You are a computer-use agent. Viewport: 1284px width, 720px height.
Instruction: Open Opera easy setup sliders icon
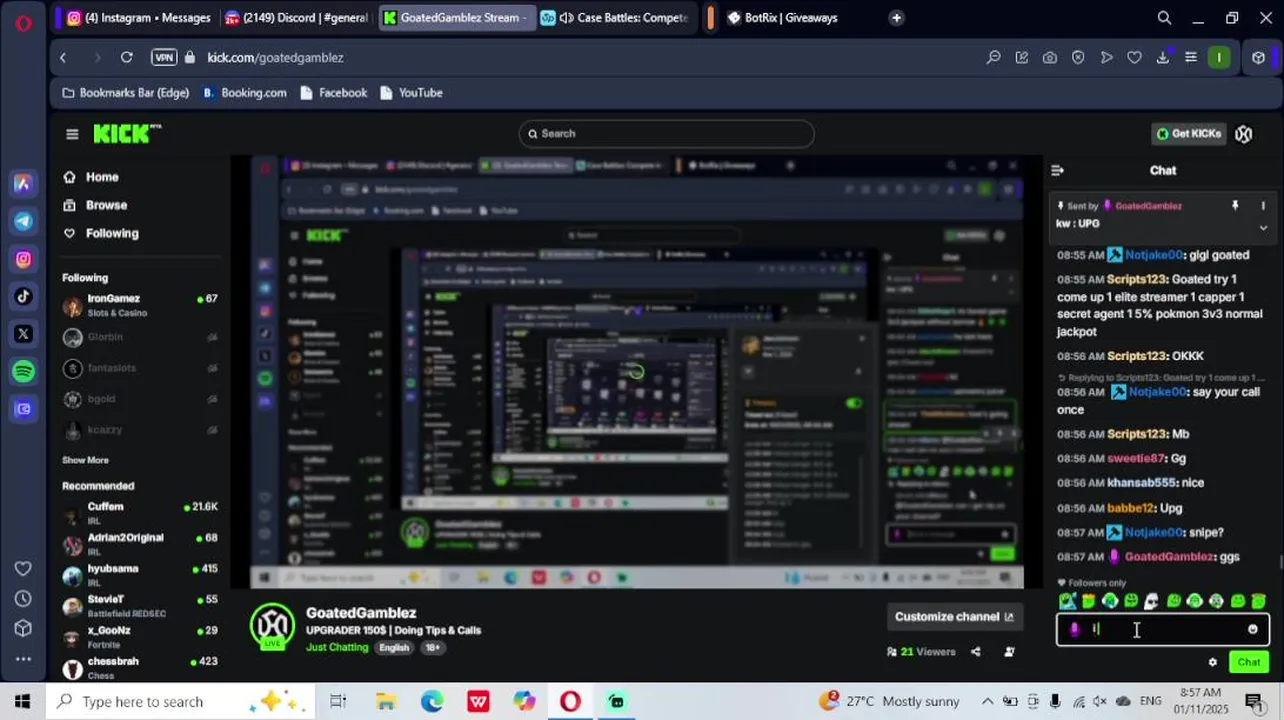pyautogui.click(x=1190, y=57)
